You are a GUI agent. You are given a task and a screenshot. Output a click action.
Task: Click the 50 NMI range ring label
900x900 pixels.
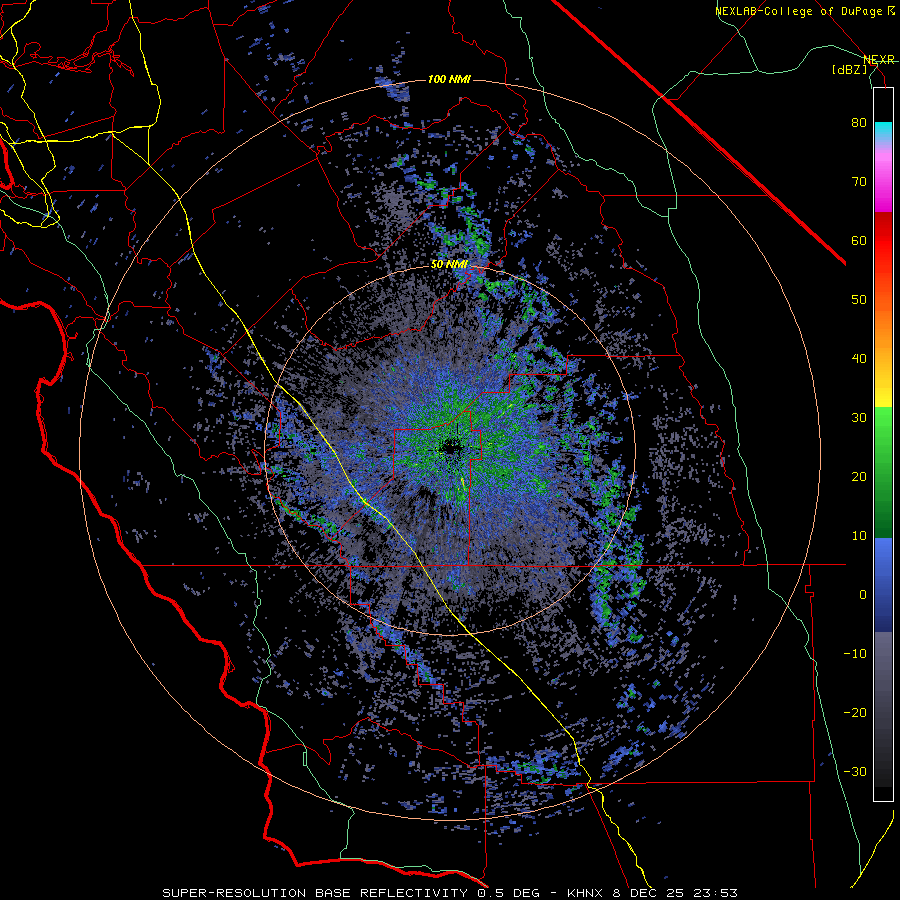pyautogui.click(x=449, y=264)
